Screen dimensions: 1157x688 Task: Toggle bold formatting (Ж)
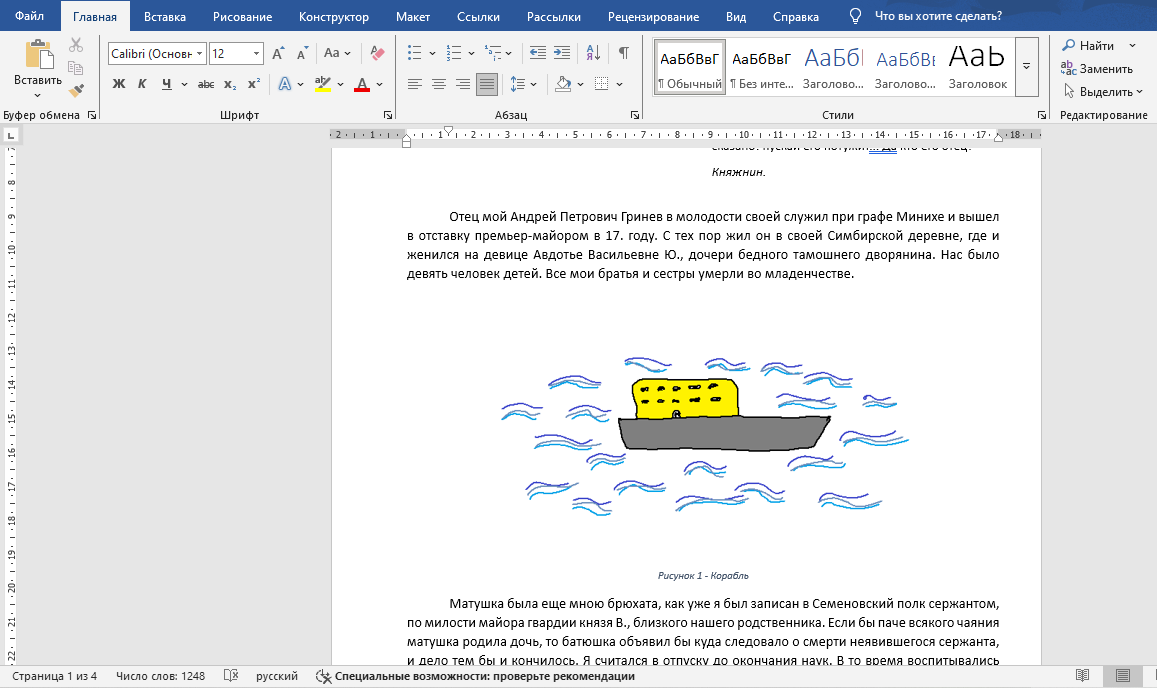(x=119, y=84)
